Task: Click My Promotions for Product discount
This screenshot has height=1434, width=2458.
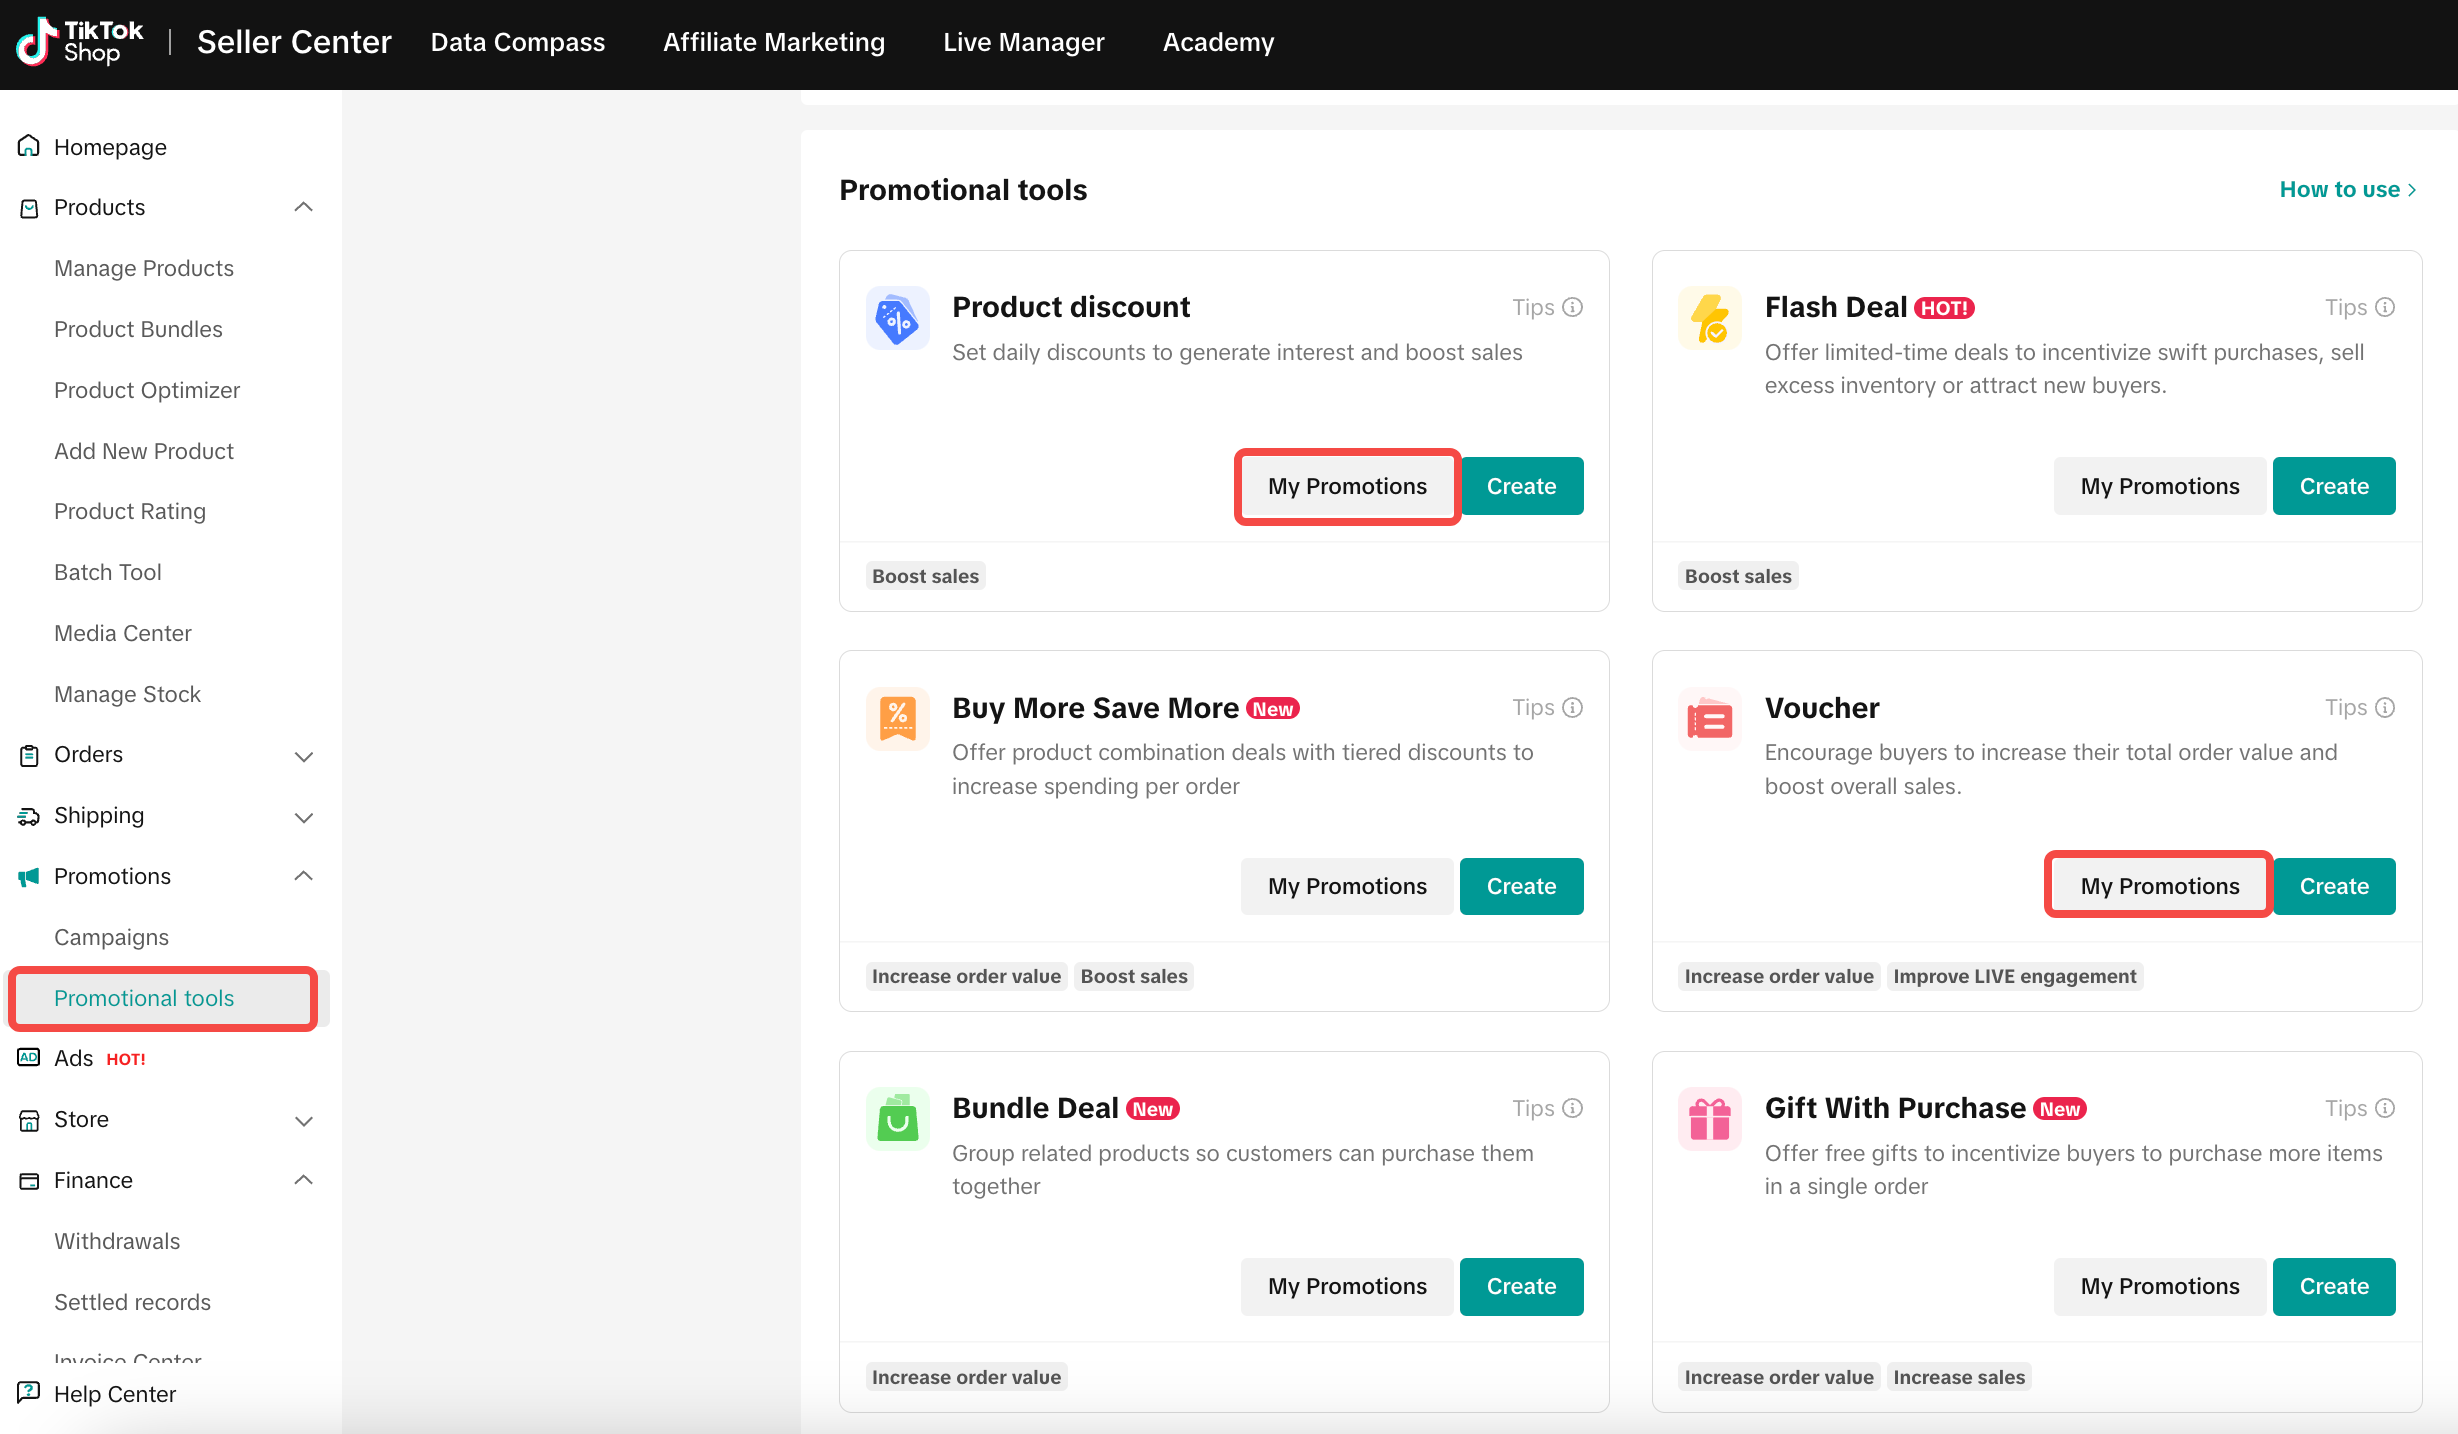Action: pyautogui.click(x=1347, y=487)
